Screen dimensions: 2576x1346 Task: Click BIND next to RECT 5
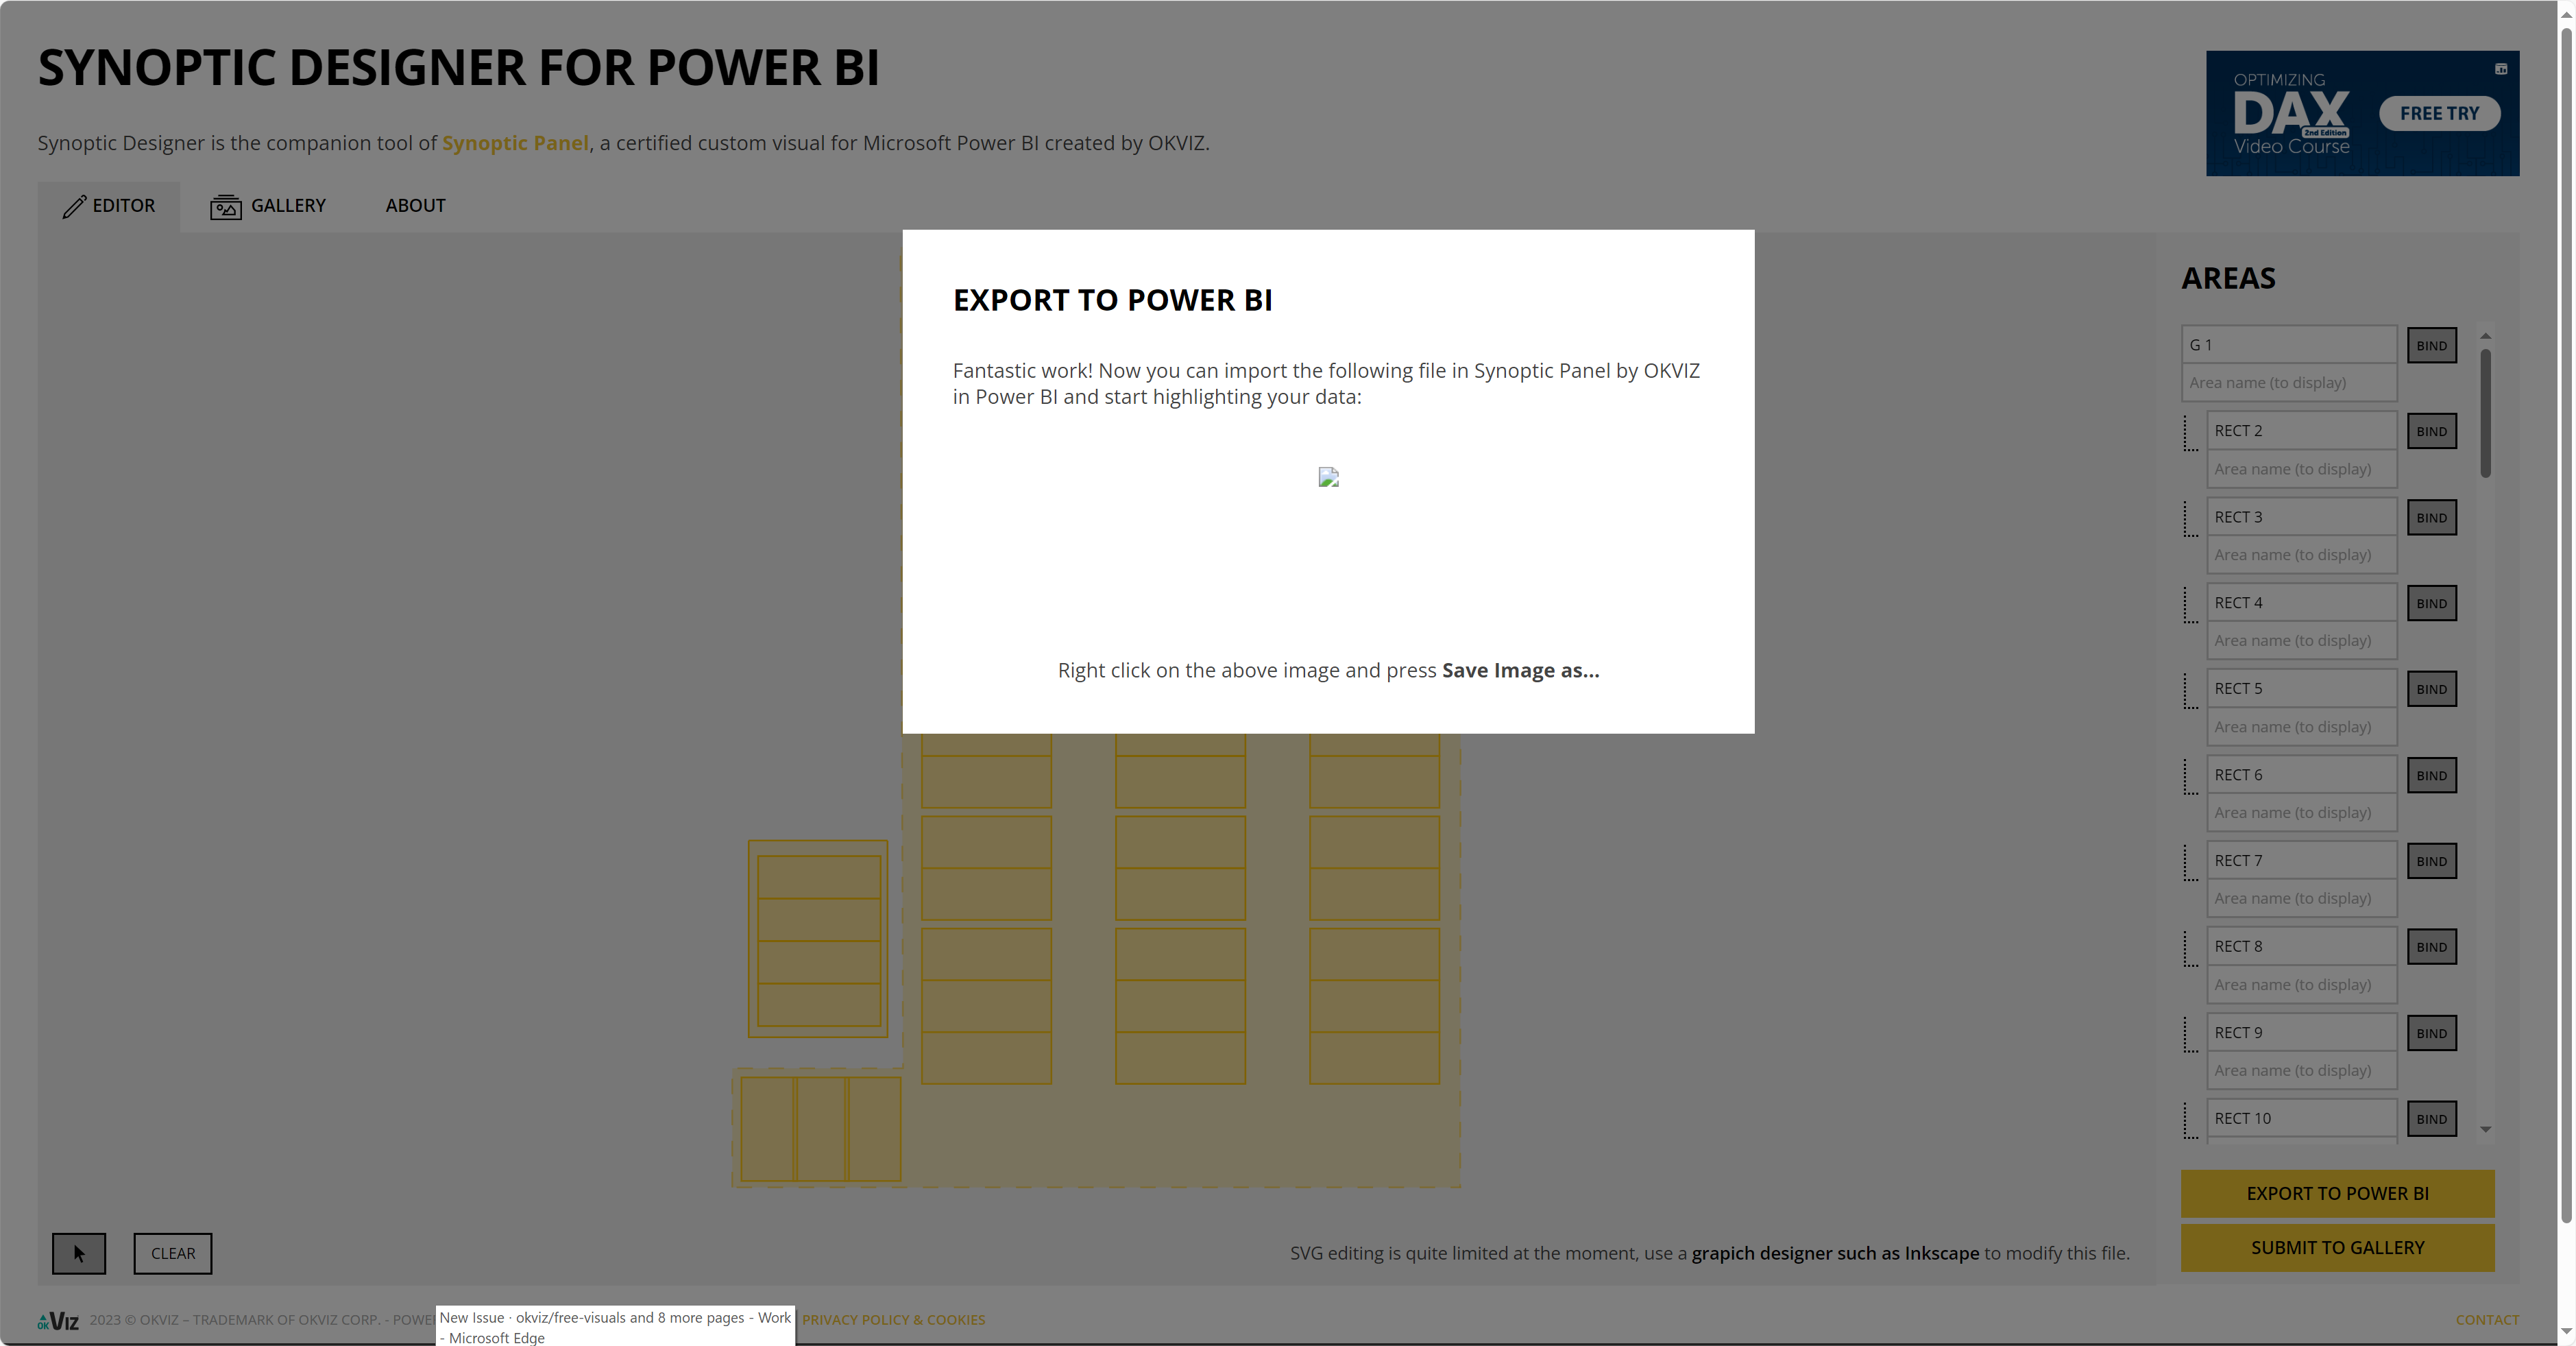(x=2432, y=688)
